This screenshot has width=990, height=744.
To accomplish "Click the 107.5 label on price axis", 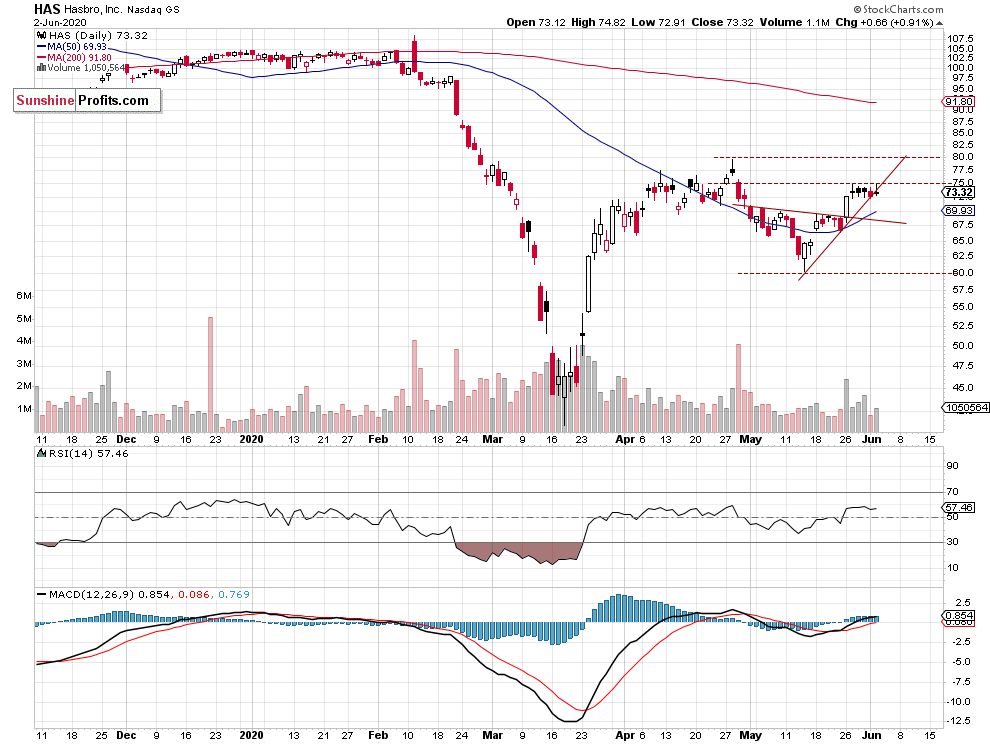I will pos(960,39).
